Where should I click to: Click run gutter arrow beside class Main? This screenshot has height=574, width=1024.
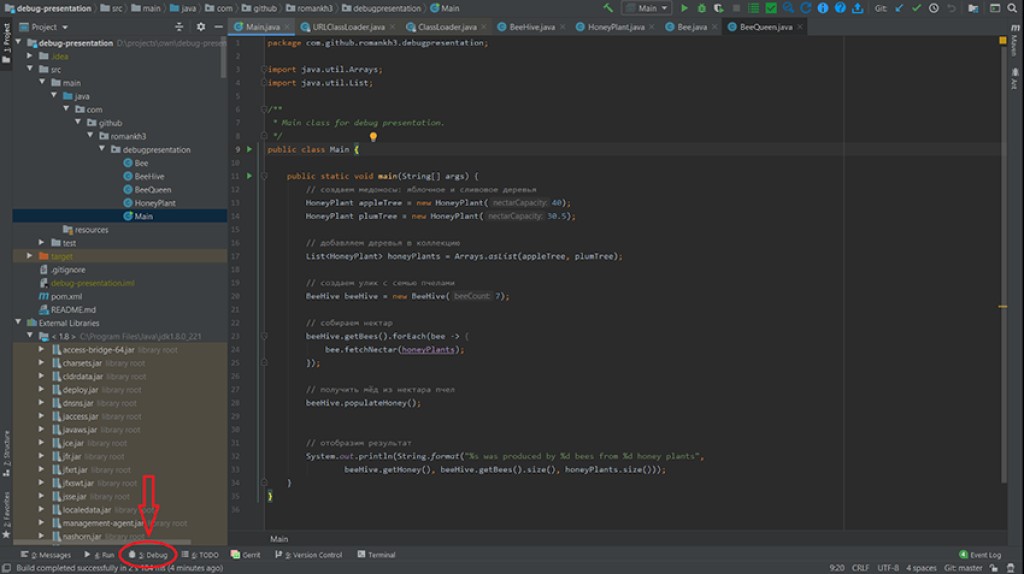[249, 150]
